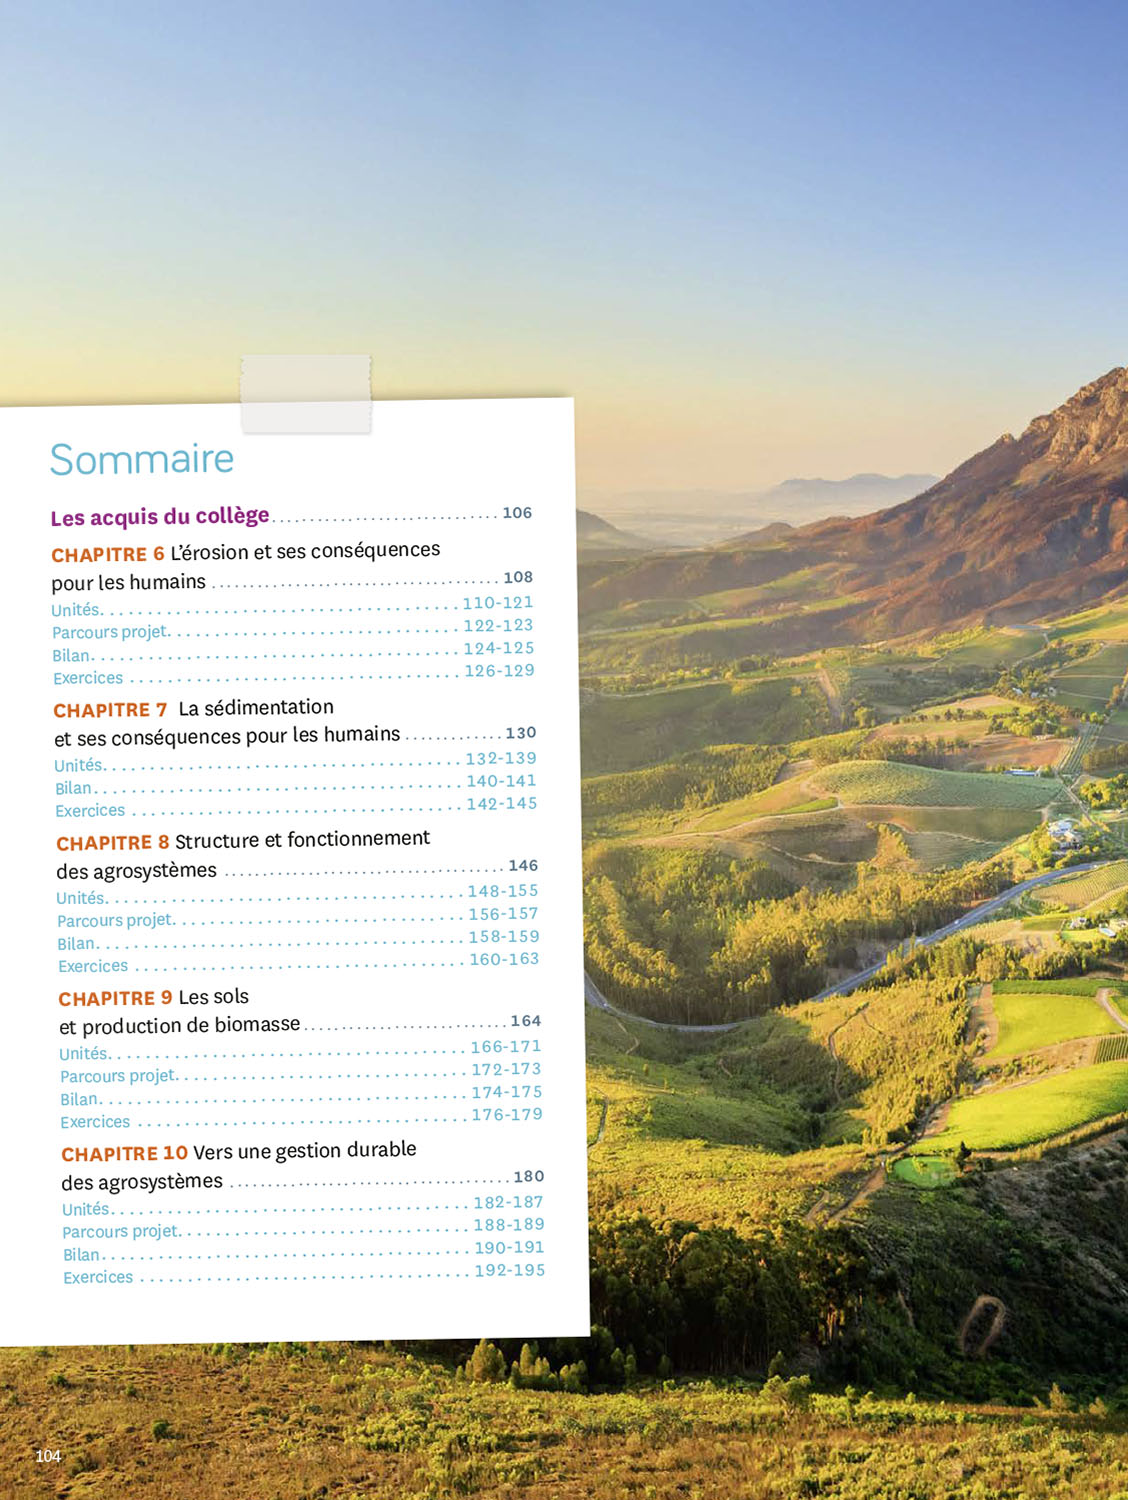Open the CHAPITRE 6 heading about l'érosion
This screenshot has width=1128, height=1500.
pyautogui.click(x=246, y=552)
